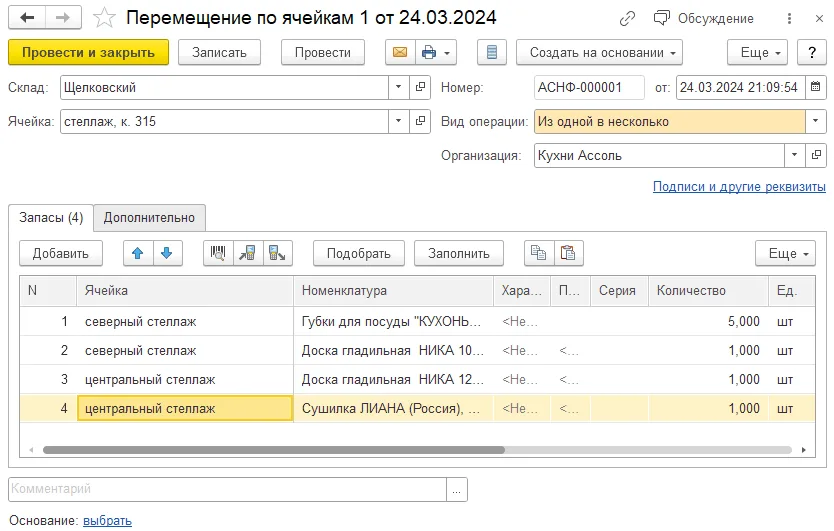
Task: Move row up with blue arrow
Action: 138,253
